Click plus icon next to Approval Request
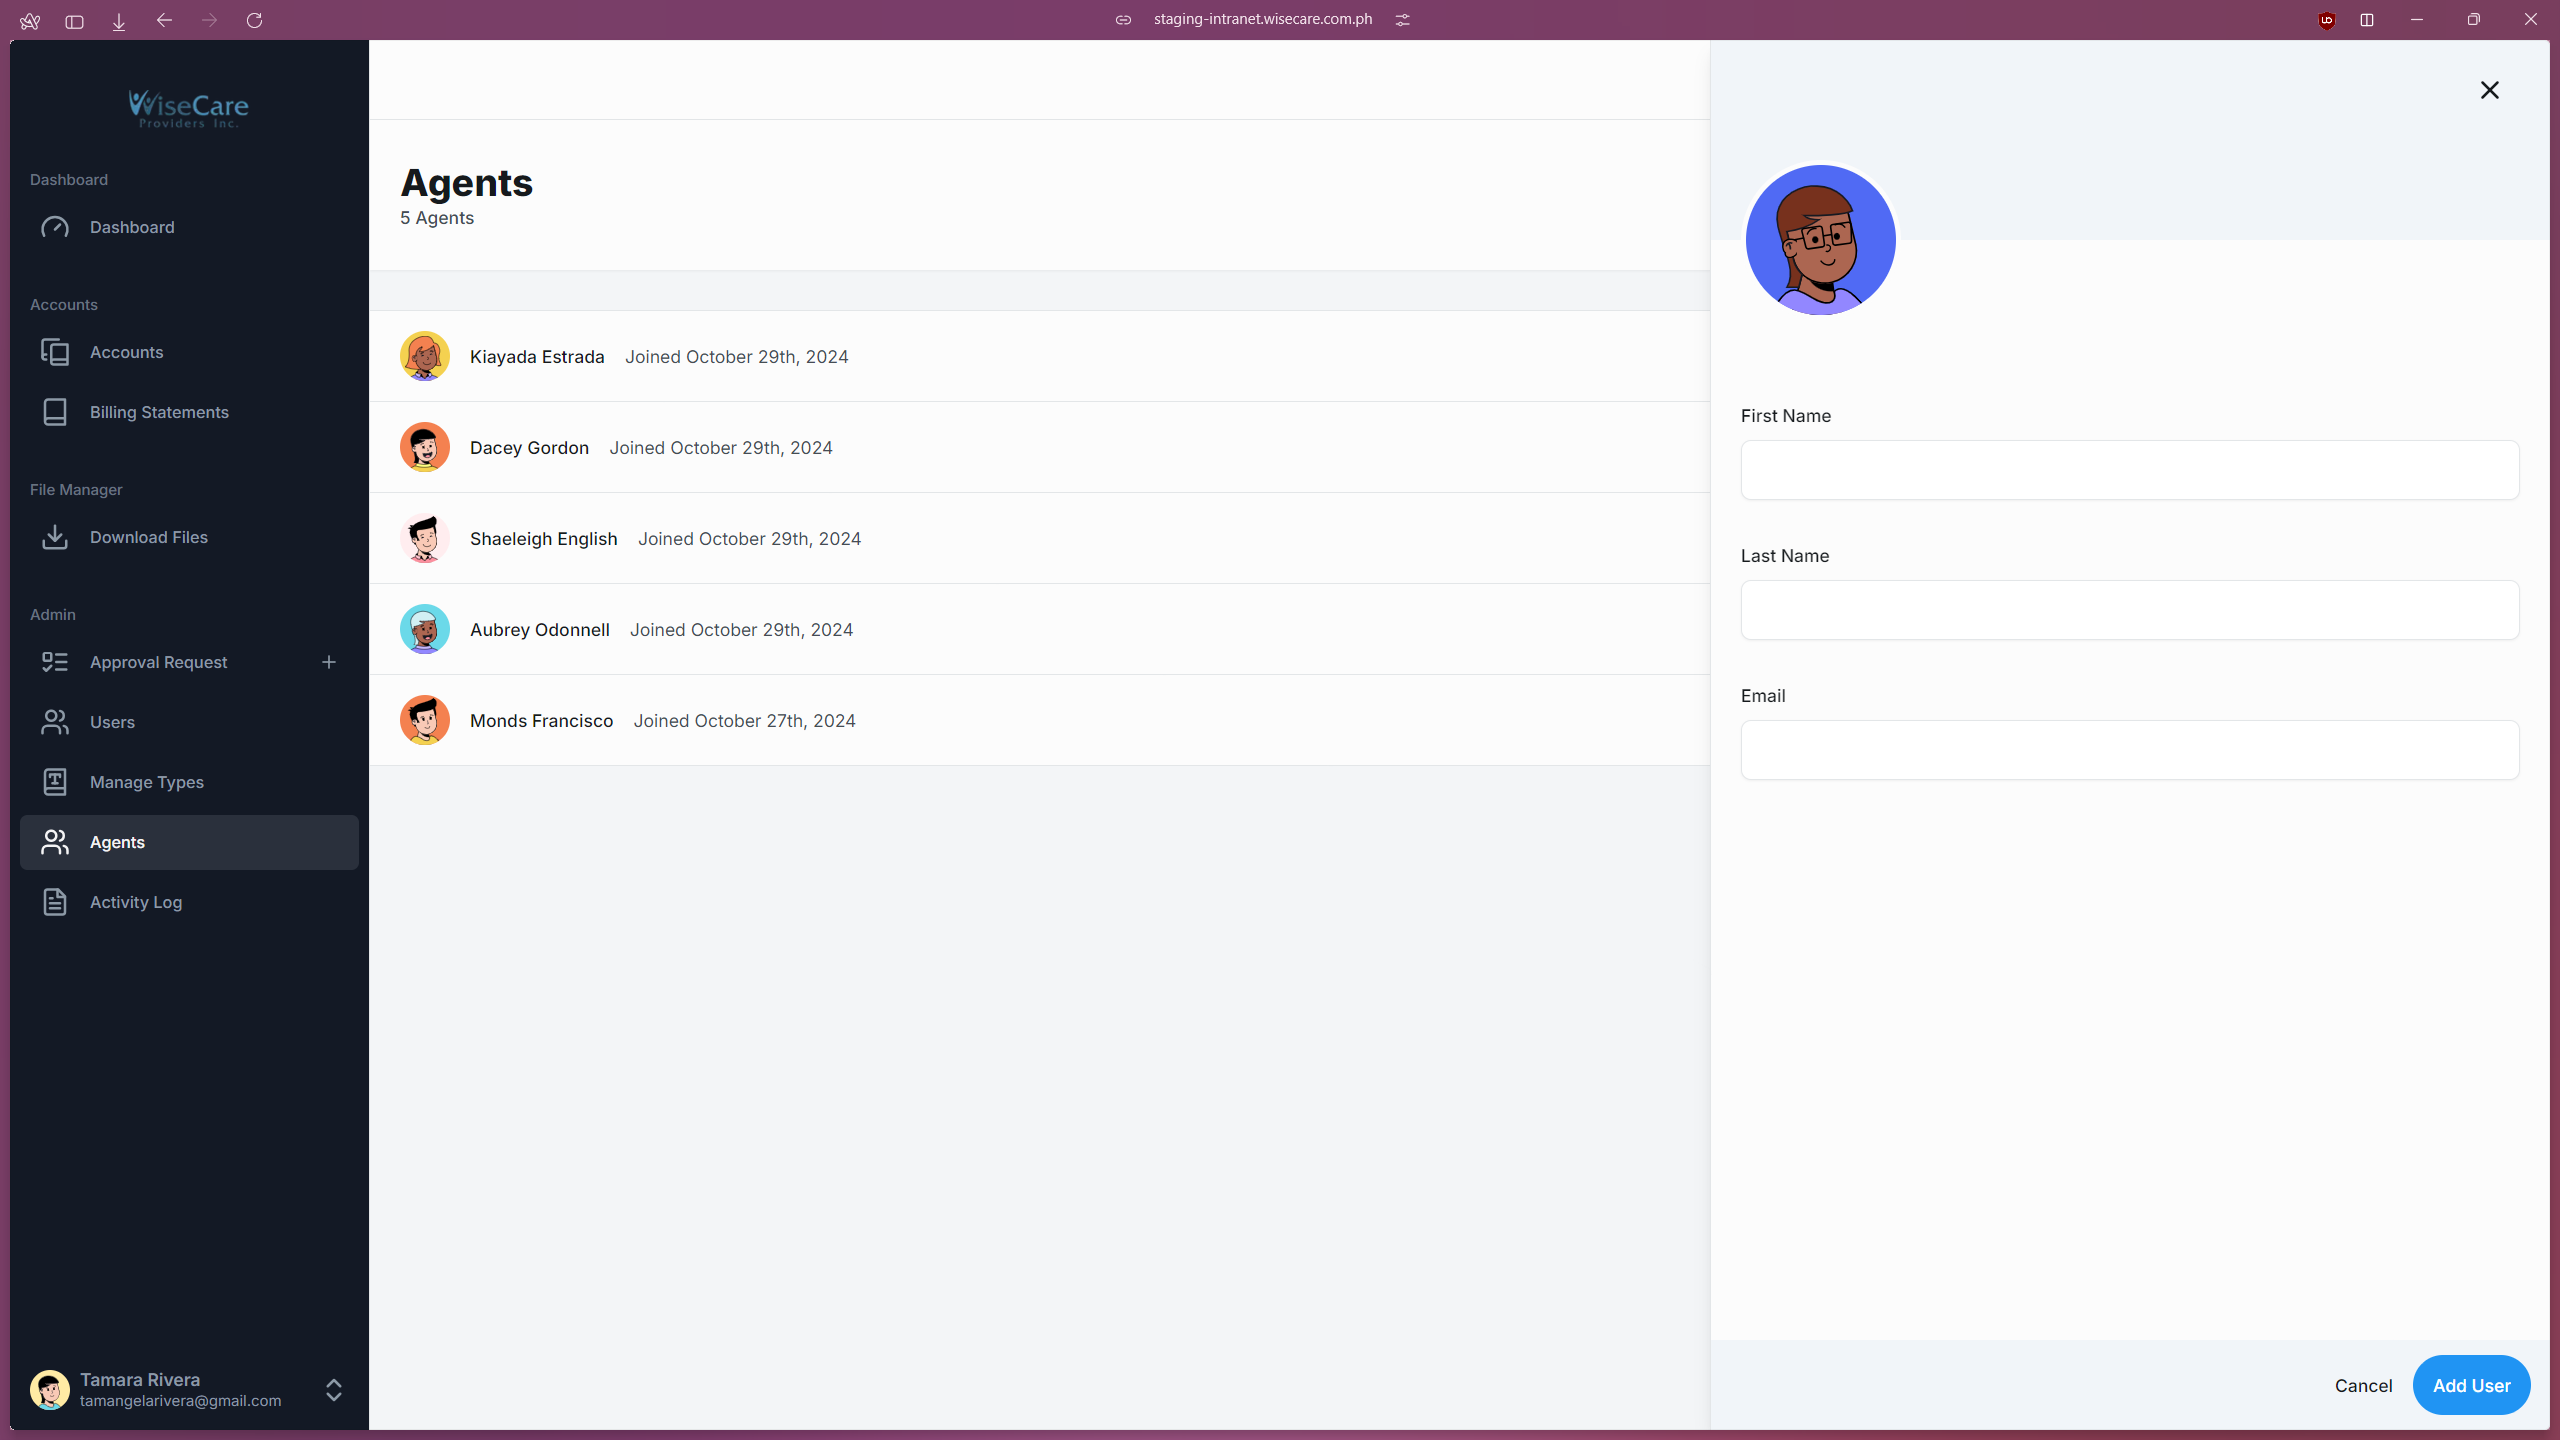2560x1440 pixels. click(329, 662)
